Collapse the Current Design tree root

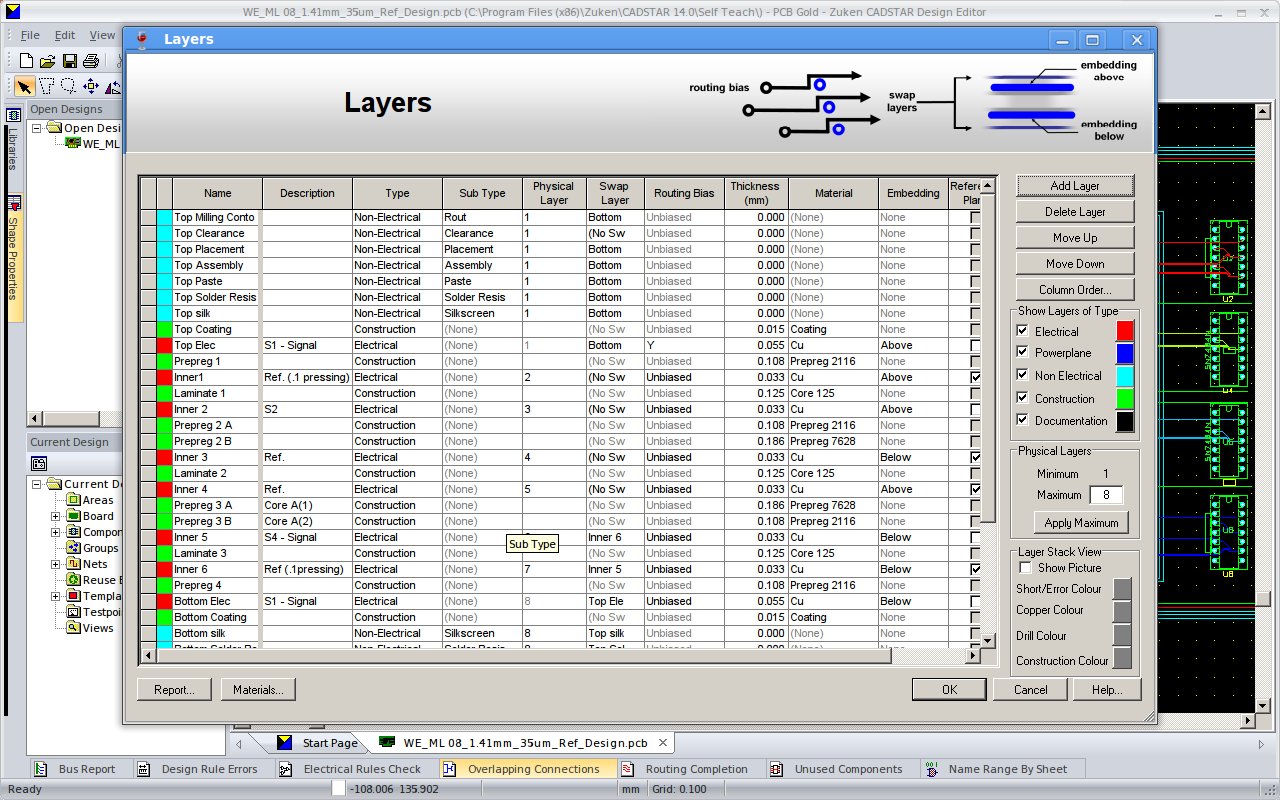point(38,484)
